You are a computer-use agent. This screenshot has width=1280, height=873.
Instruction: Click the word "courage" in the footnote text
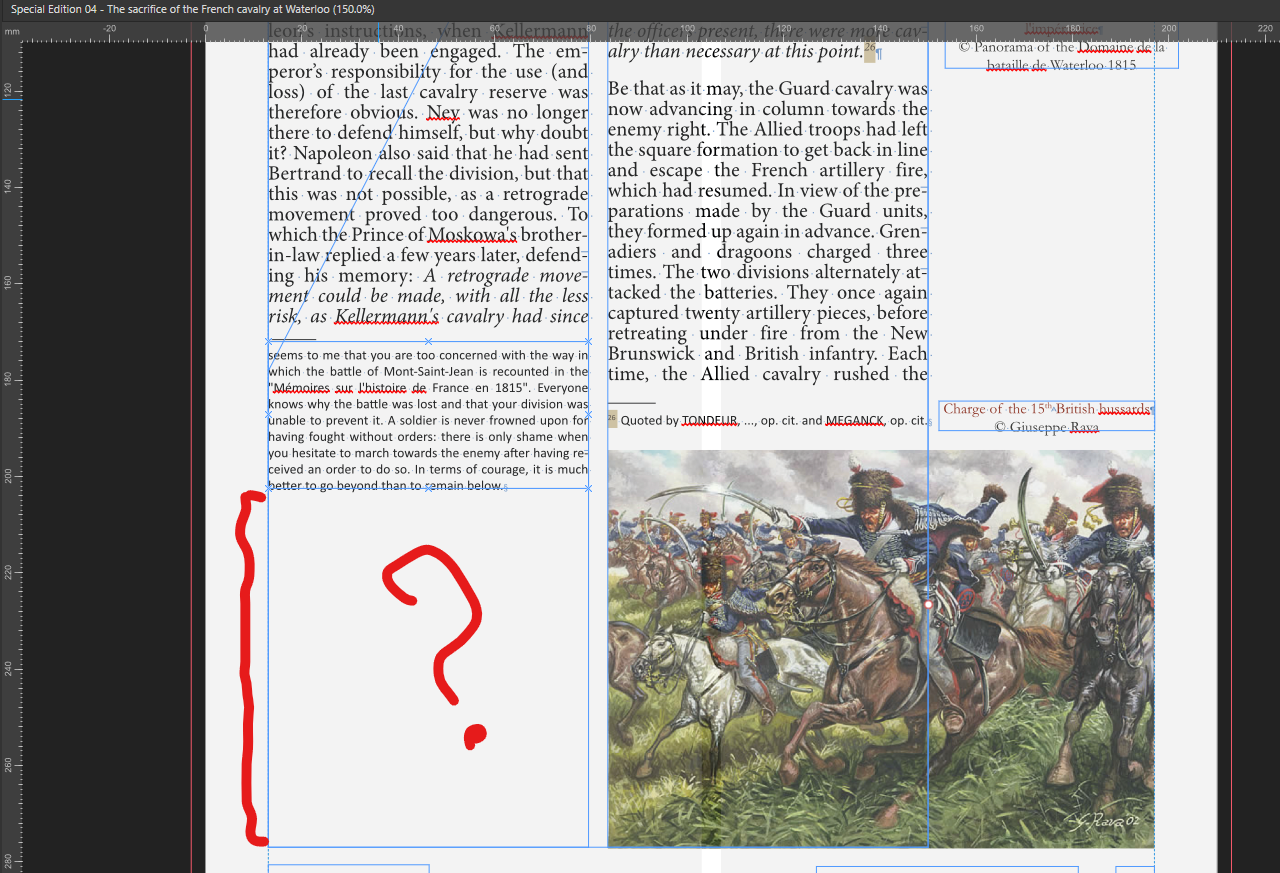pos(506,469)
